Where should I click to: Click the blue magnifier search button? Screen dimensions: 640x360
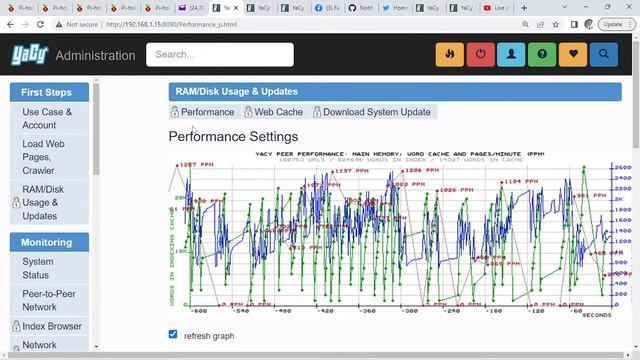[604, 54]
